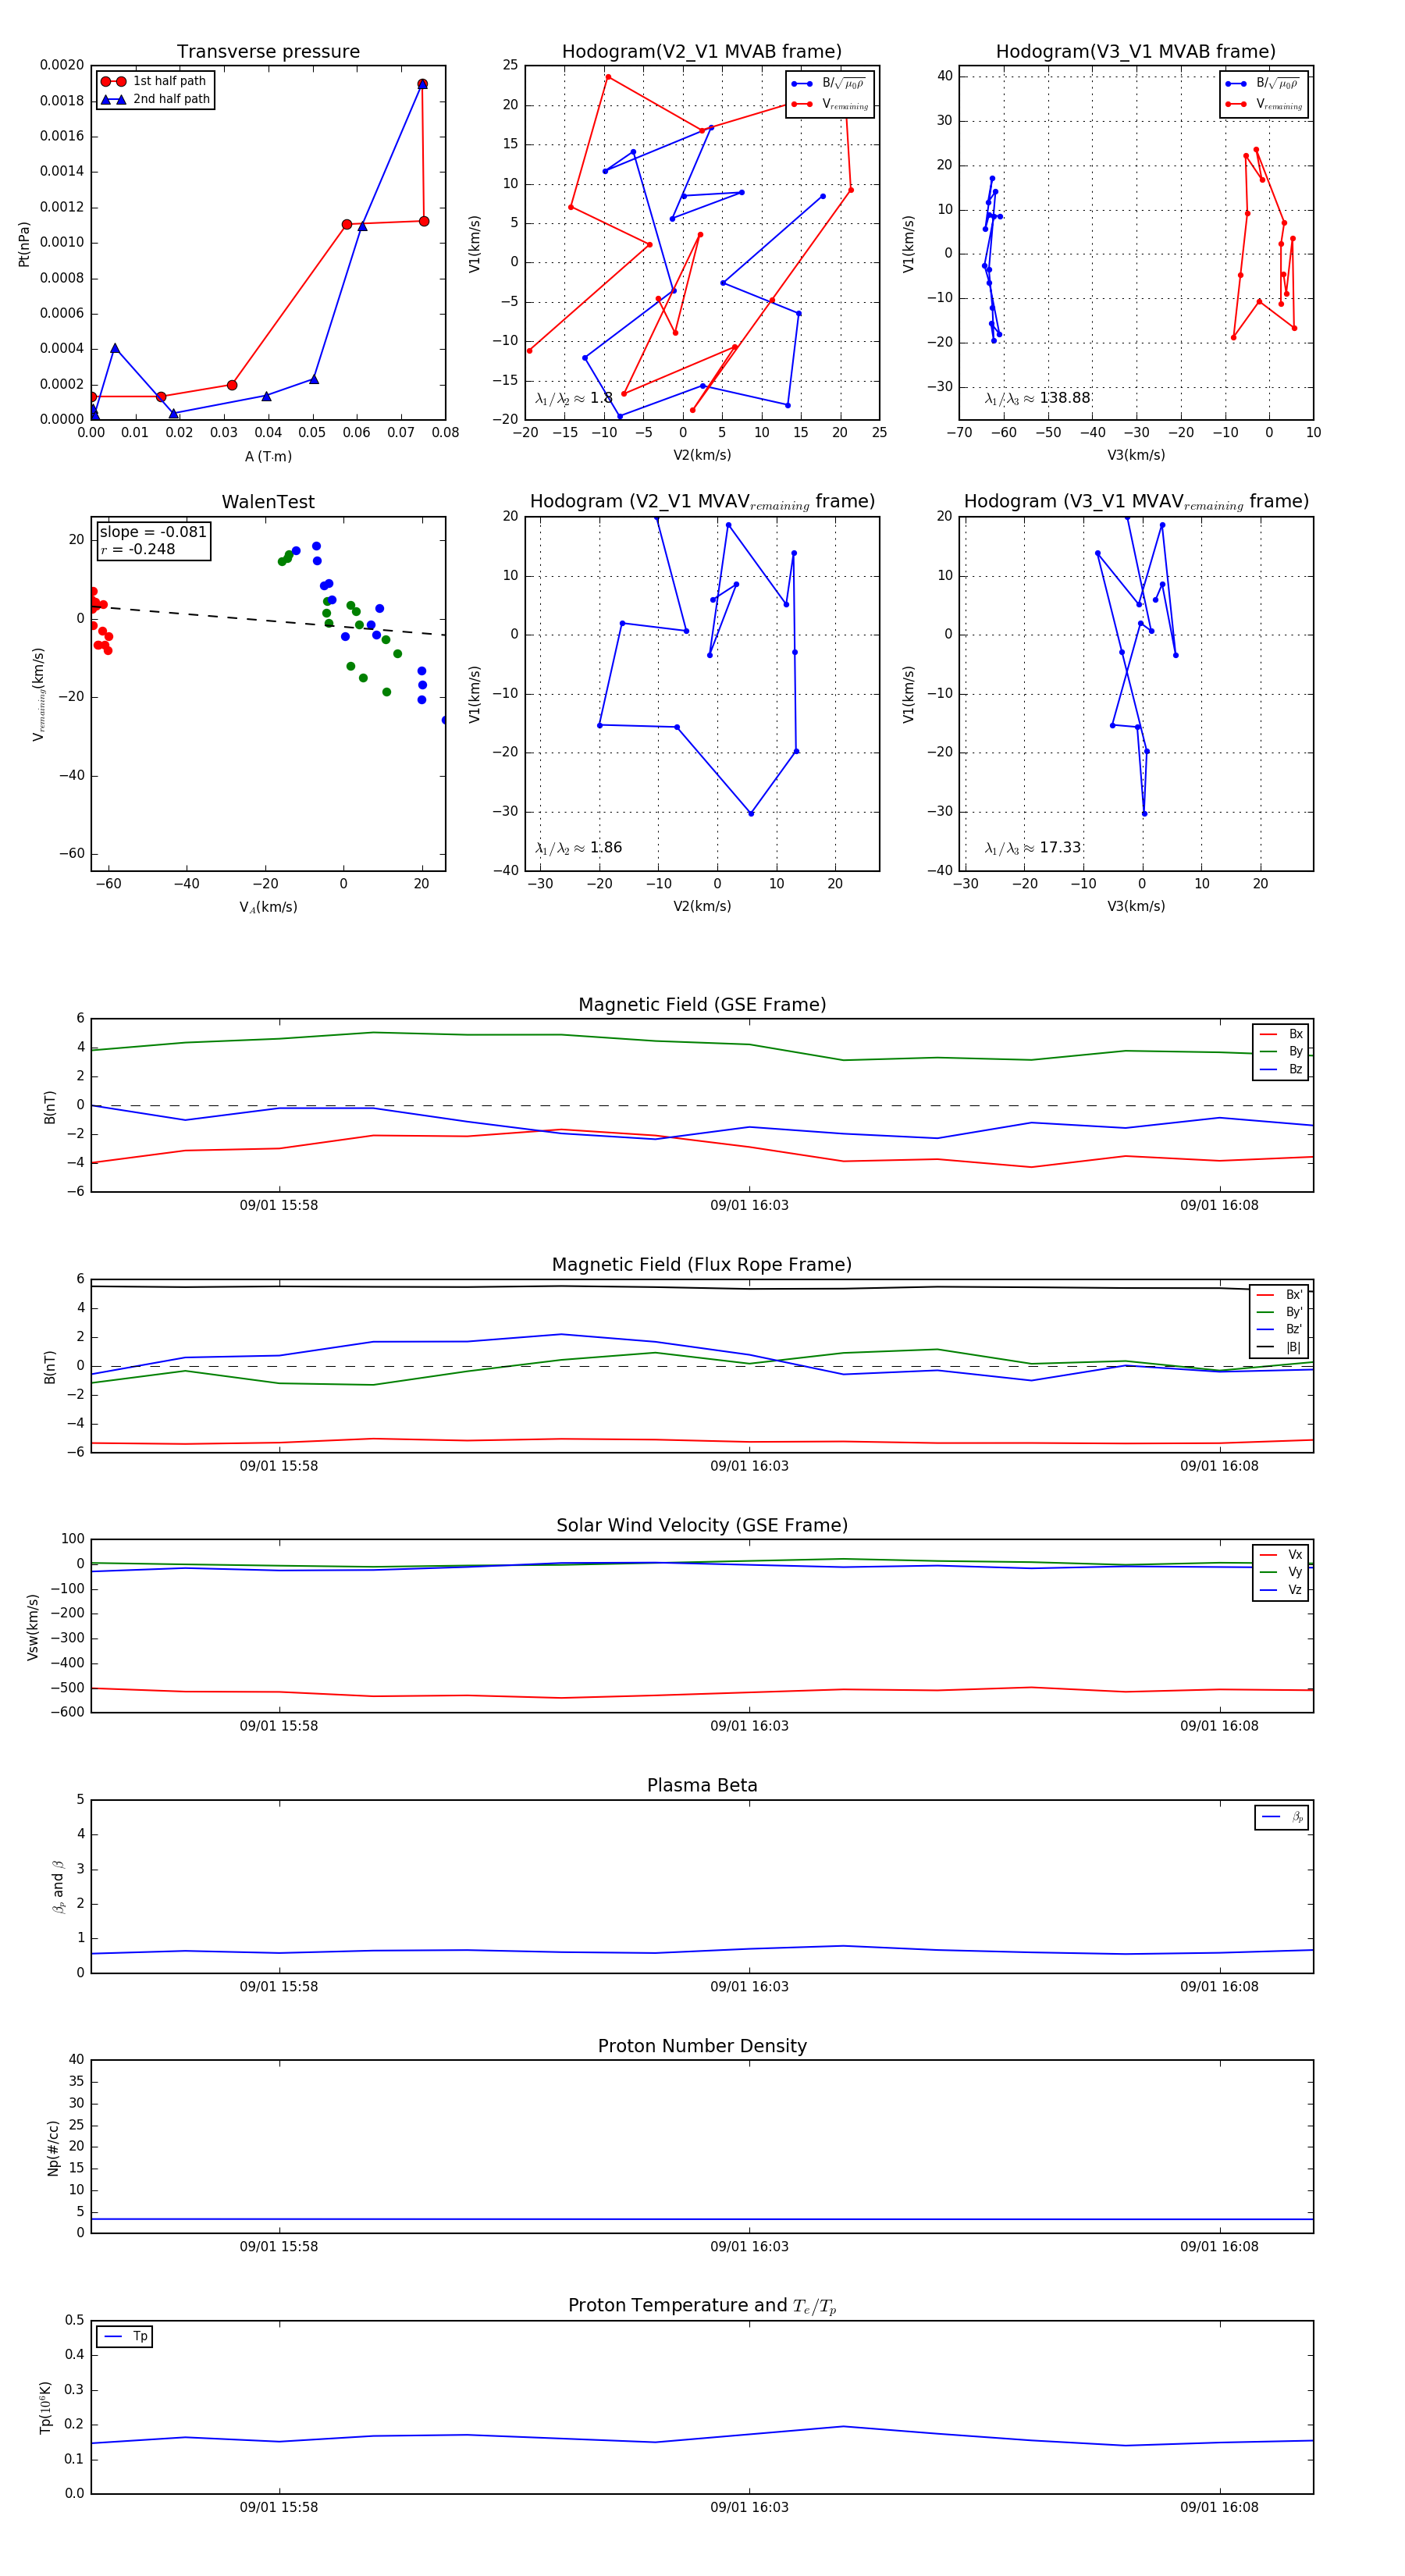Click the λ1/λ3 ≈ 138.88 annotation
This screenshot has width=1405, height=2576.
(x=1037, y=398)
